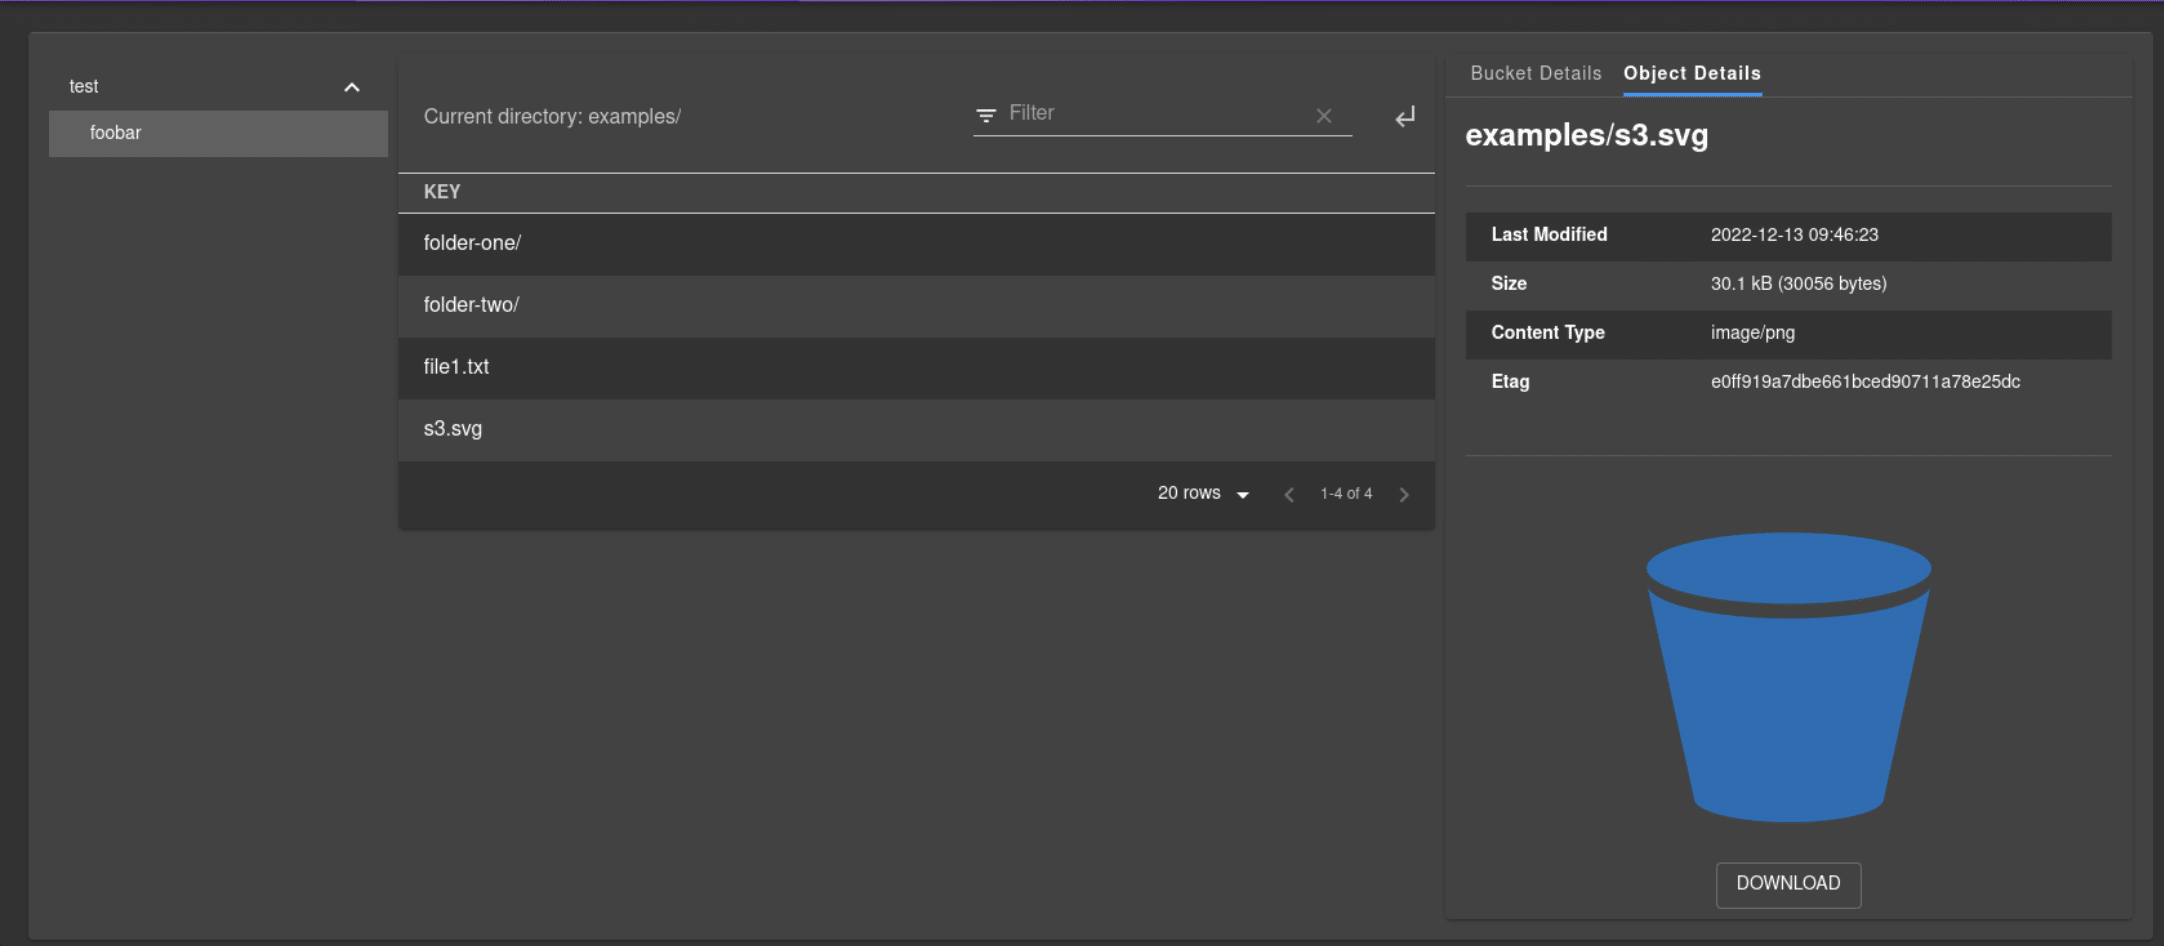Focus the Filter input field
Image resolution: width=2164 pixels, height=946 pixels.
(x=1155, y=114)
